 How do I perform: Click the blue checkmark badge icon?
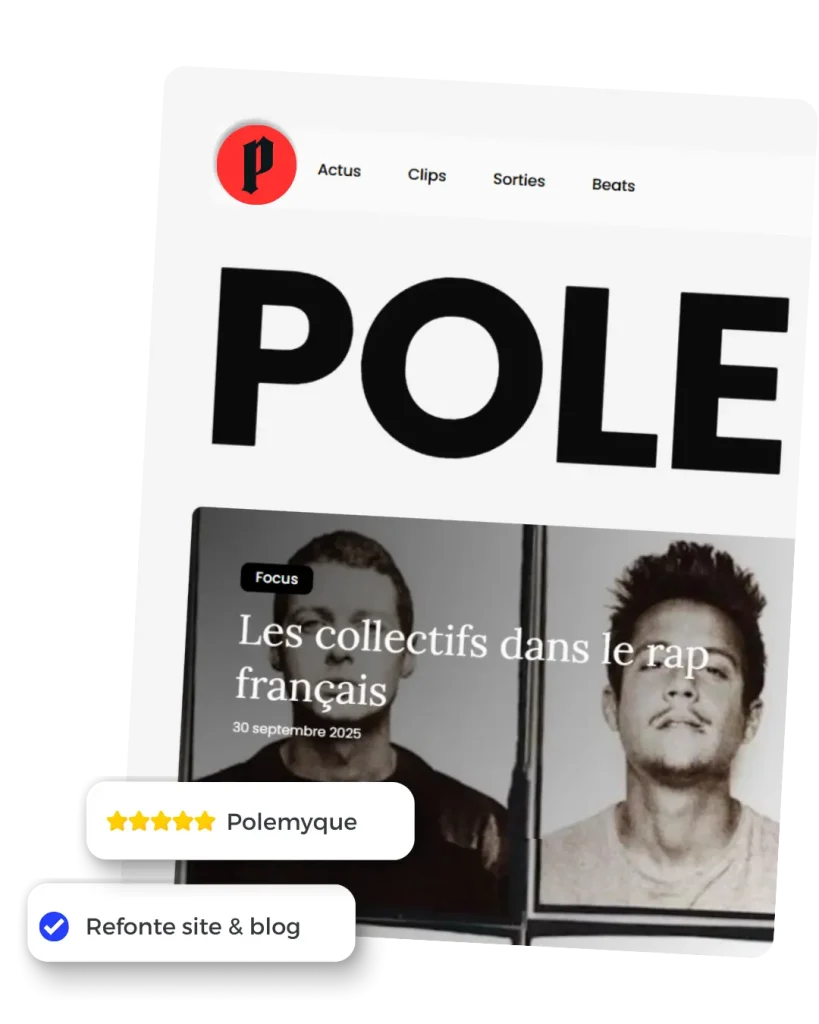click(x=54, y=926)
